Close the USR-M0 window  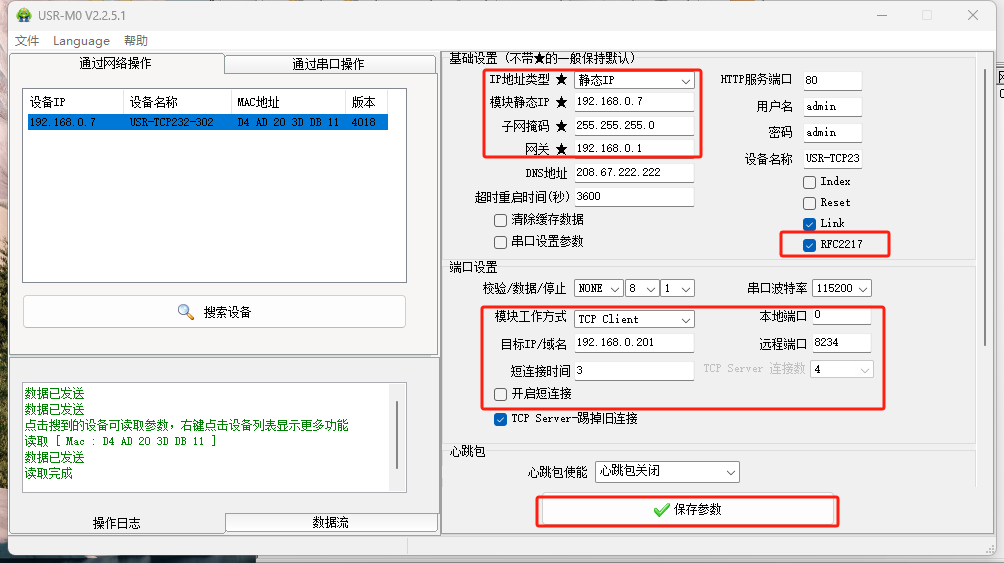[x=973, y=15]
